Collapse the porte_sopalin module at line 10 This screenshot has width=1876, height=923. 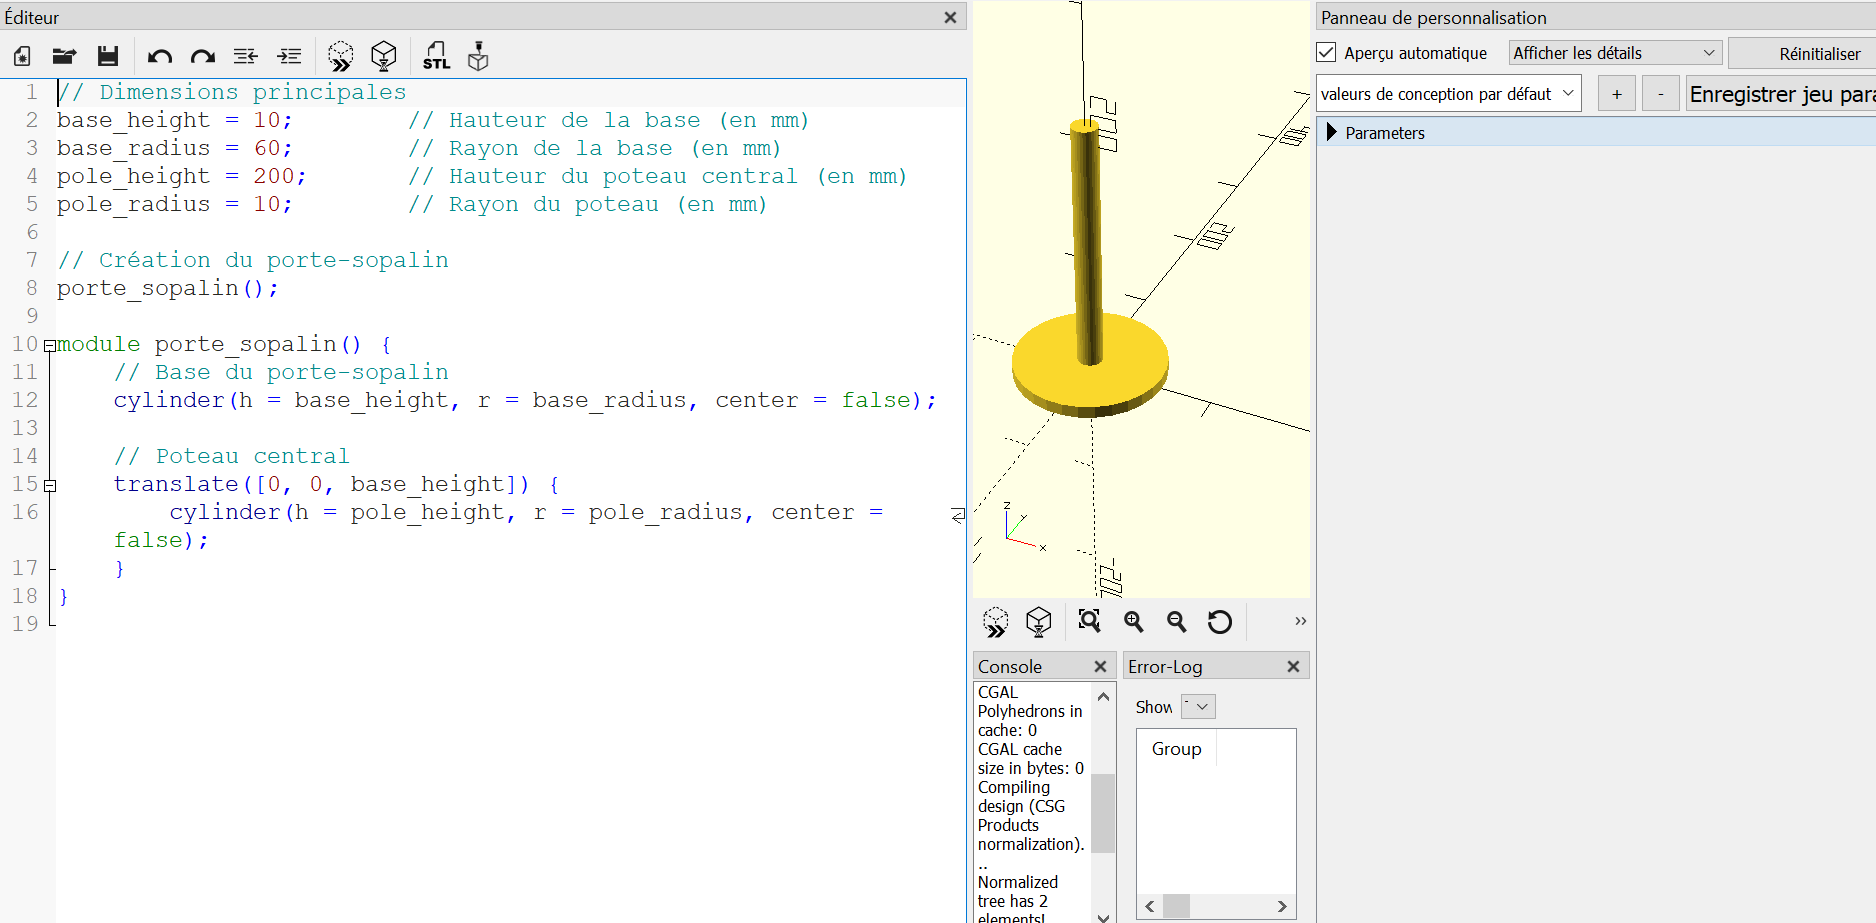coord(49,346)
